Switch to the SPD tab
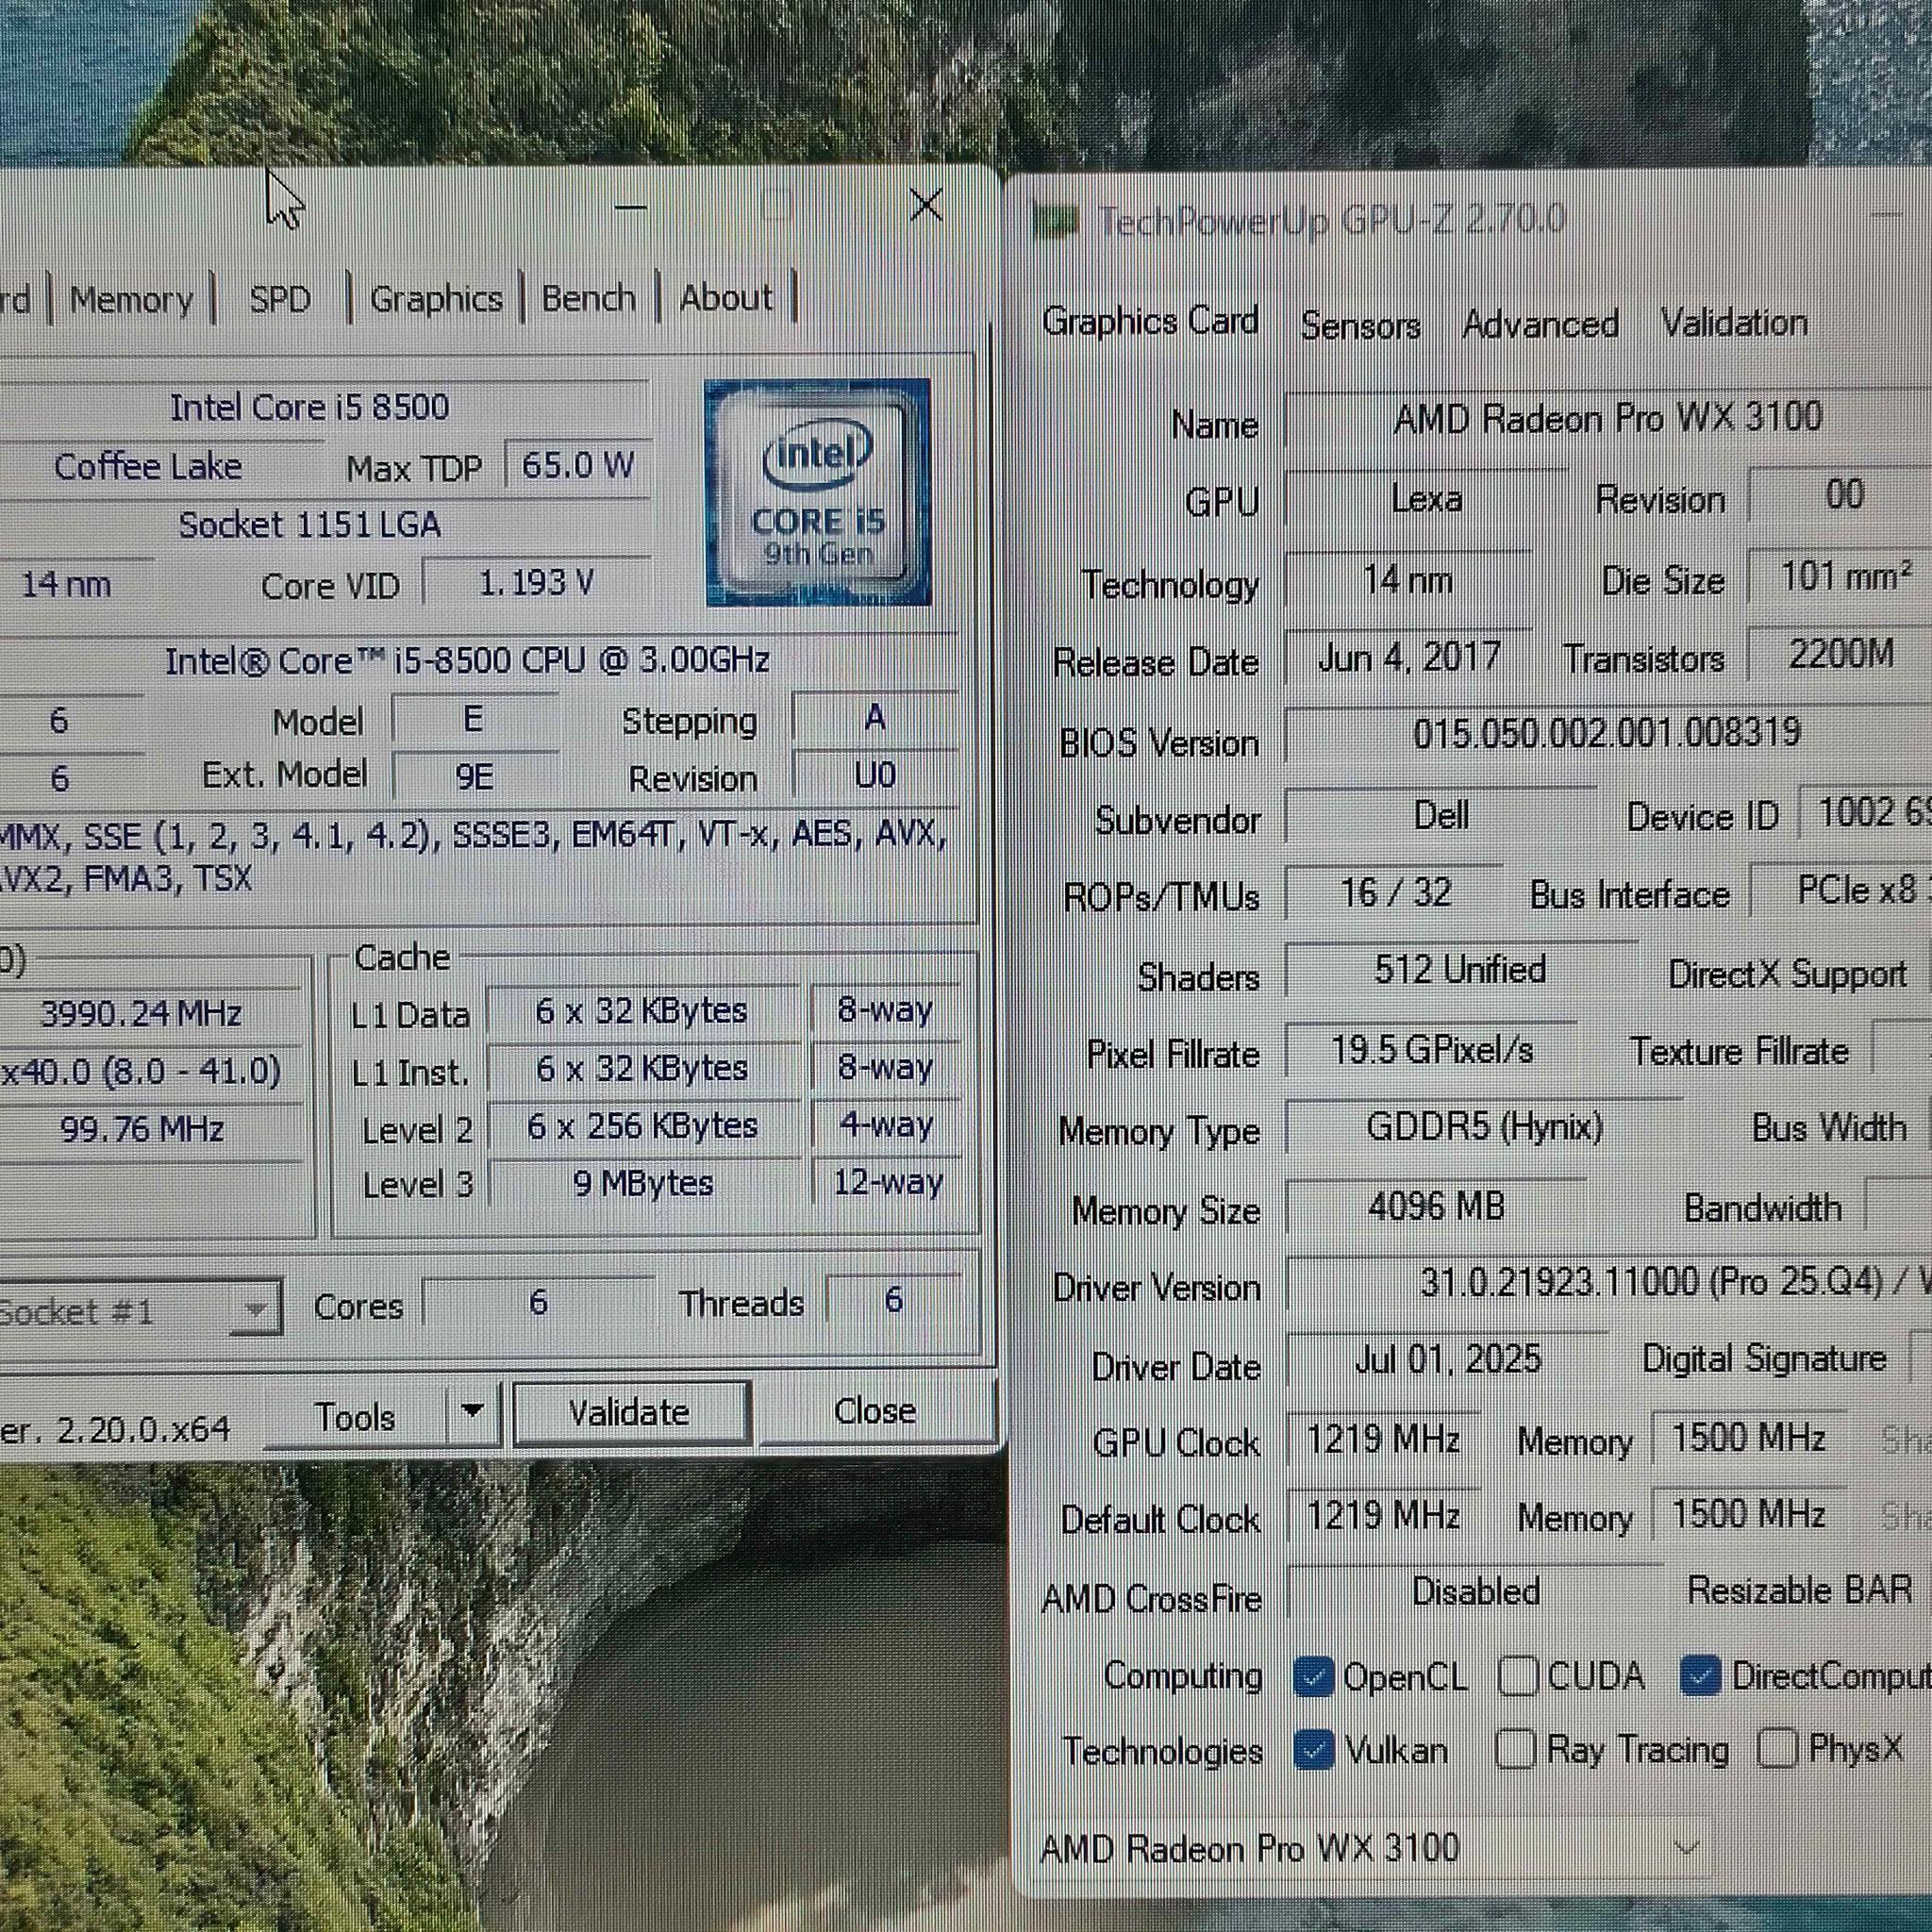 pyautogui.click(x=280, y=298)
